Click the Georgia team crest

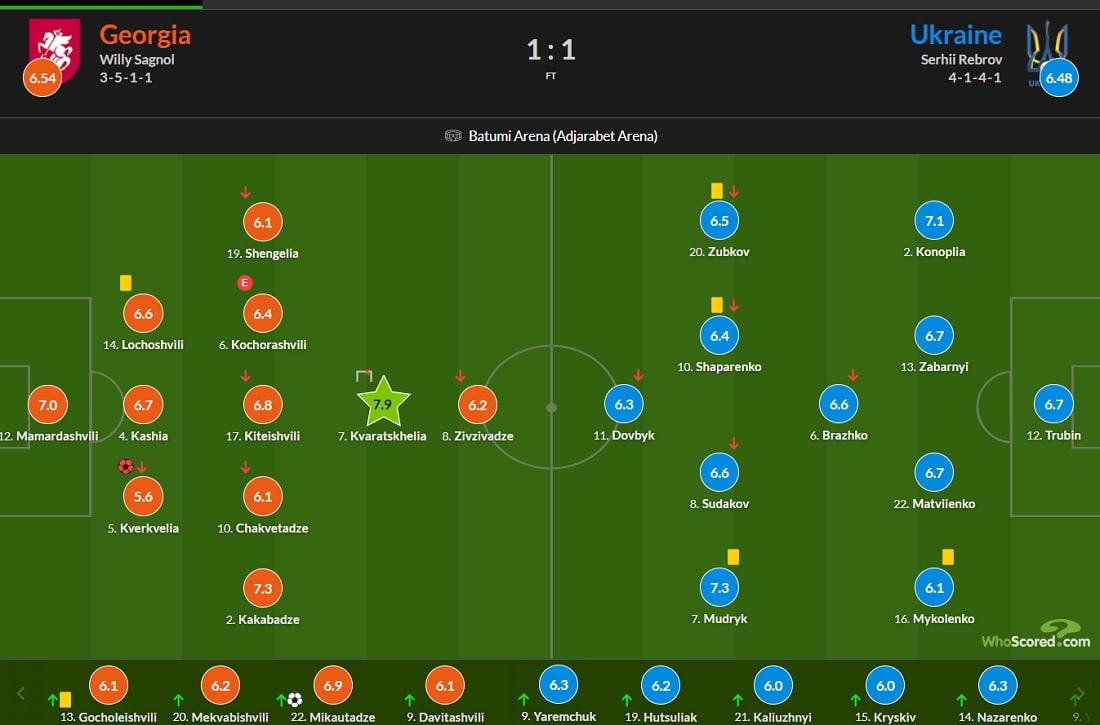[54, 49]
